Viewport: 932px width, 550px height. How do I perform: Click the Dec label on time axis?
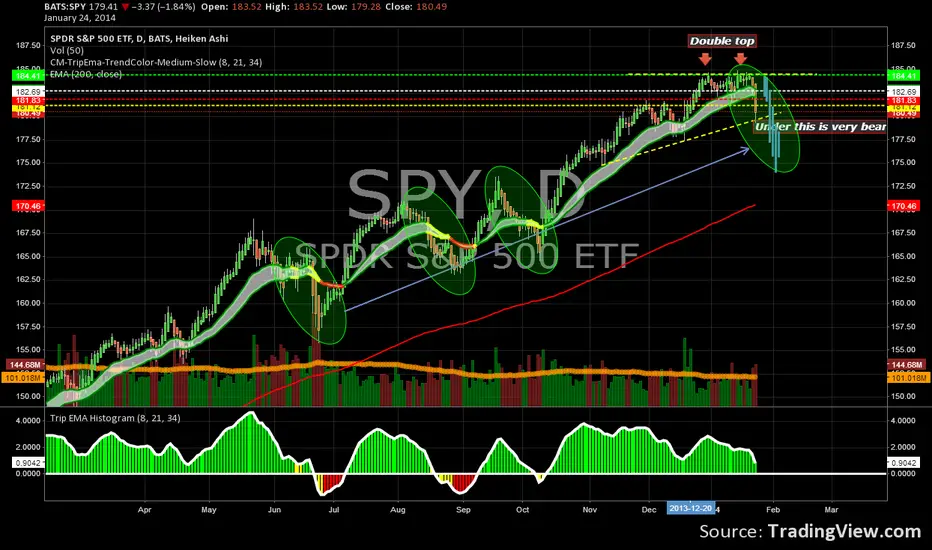pyautogui.click(x=649, y=510)
